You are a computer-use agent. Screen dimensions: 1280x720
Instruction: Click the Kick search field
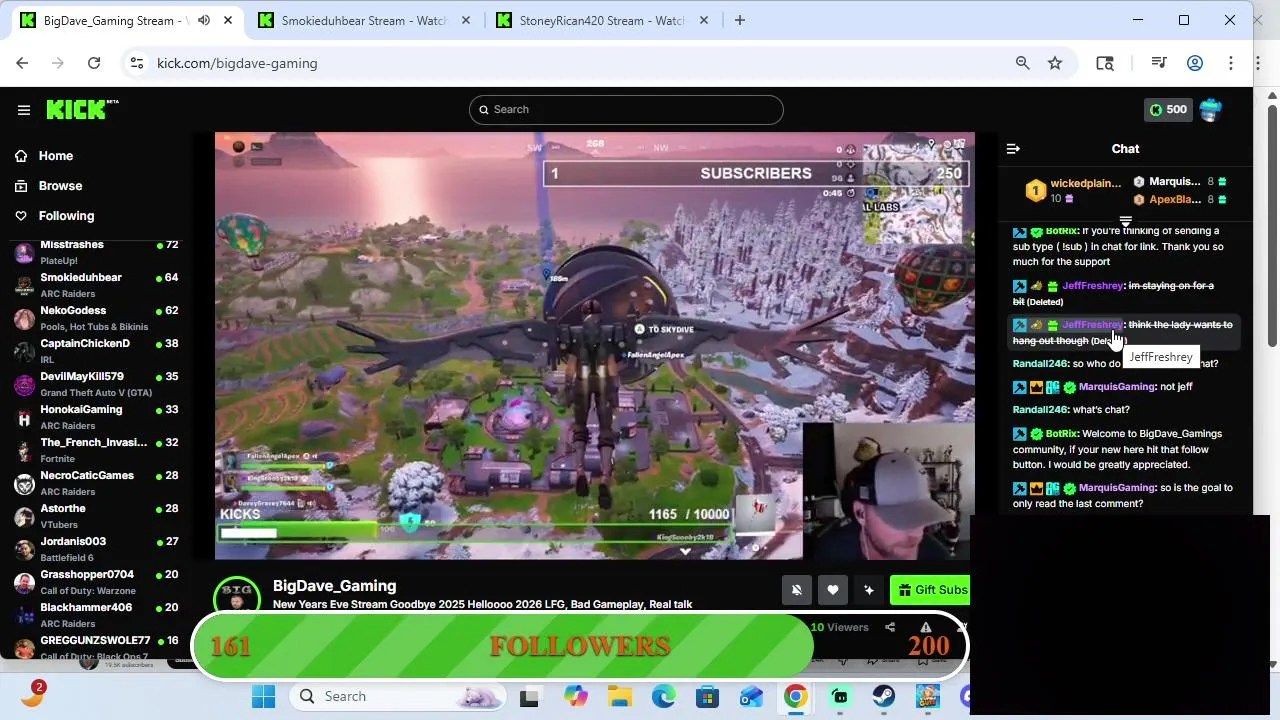tap(626, 110)
